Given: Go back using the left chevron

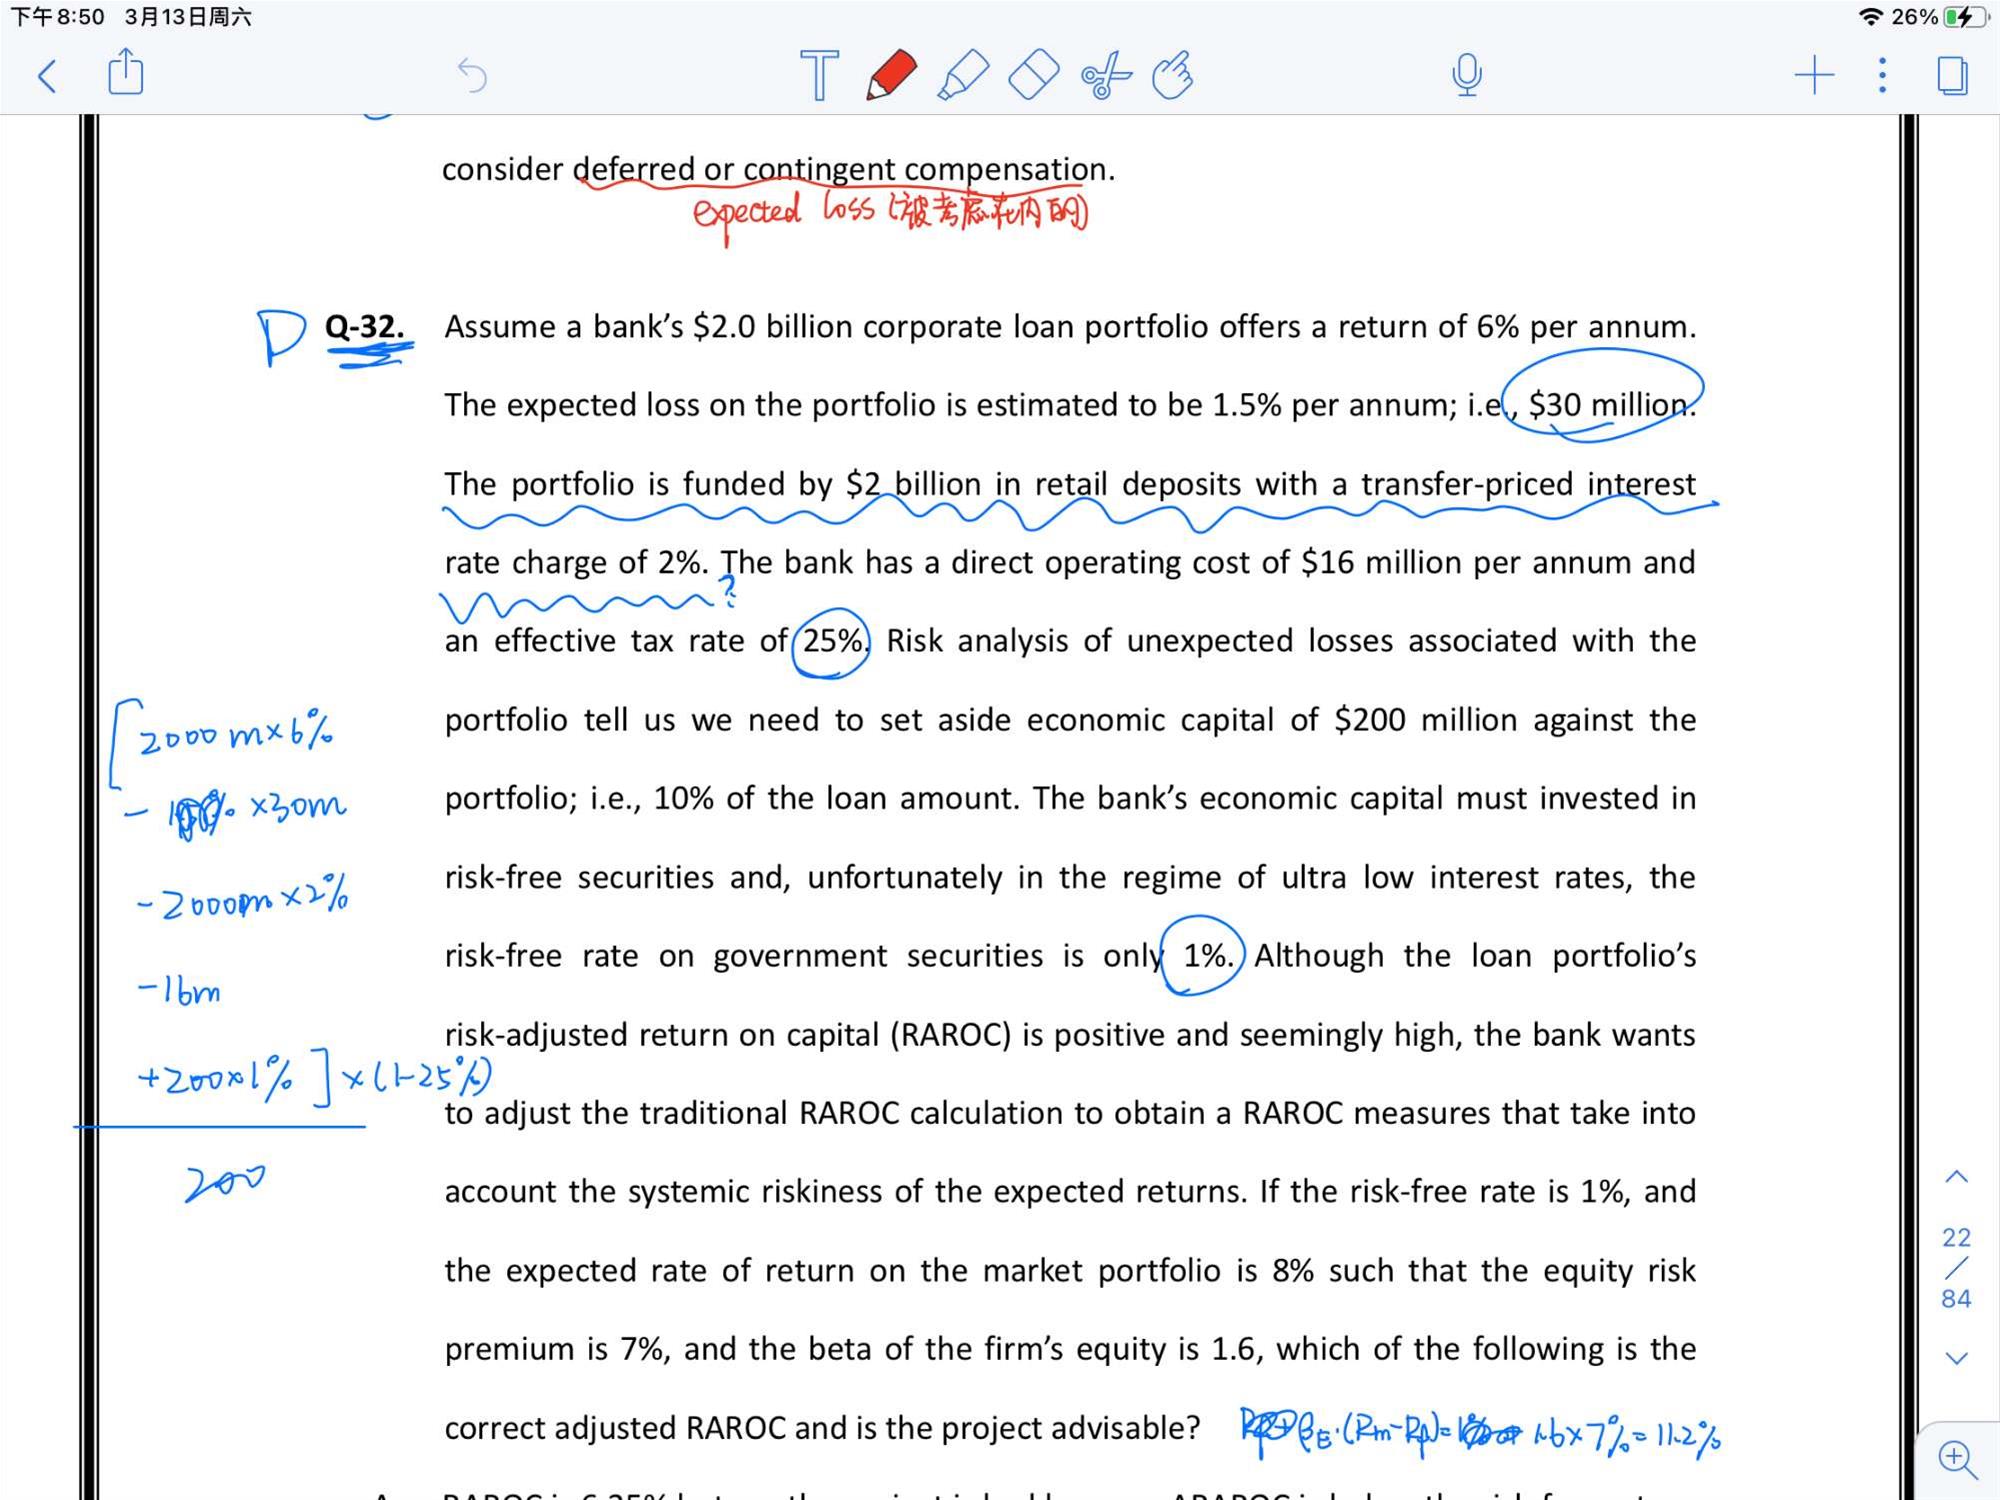Looking at the screenshot, I should click(x=47, y=76).
